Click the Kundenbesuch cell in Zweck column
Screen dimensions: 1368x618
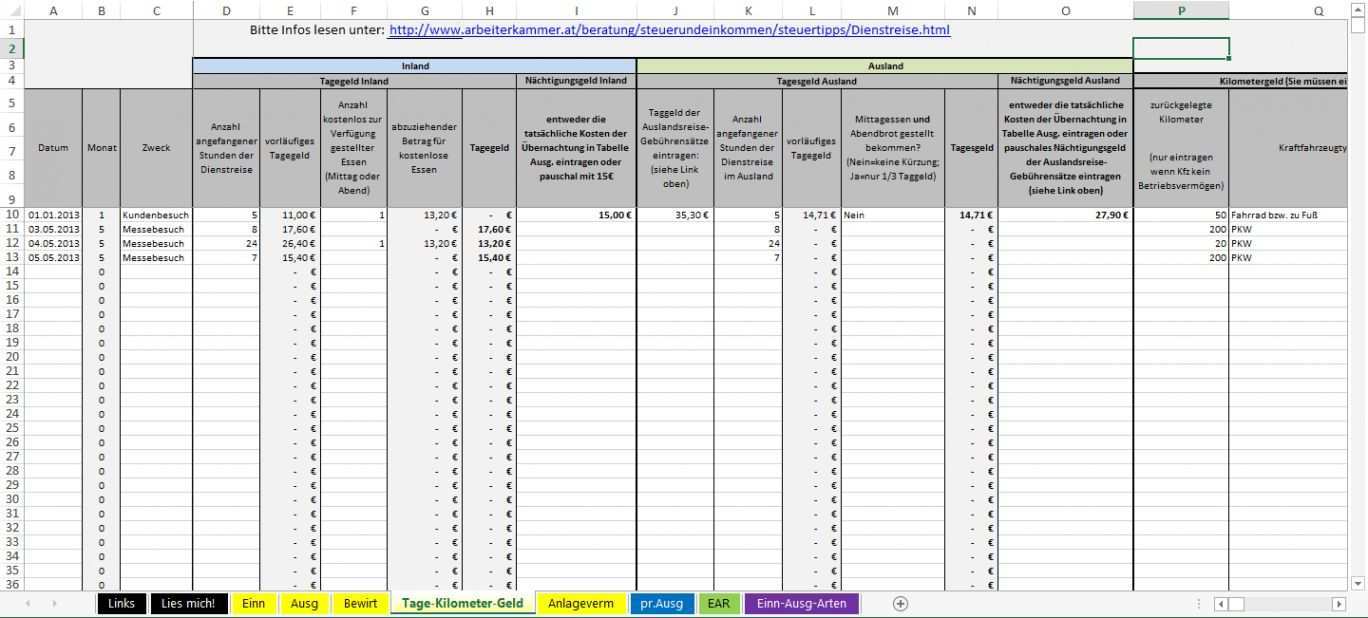156,215
